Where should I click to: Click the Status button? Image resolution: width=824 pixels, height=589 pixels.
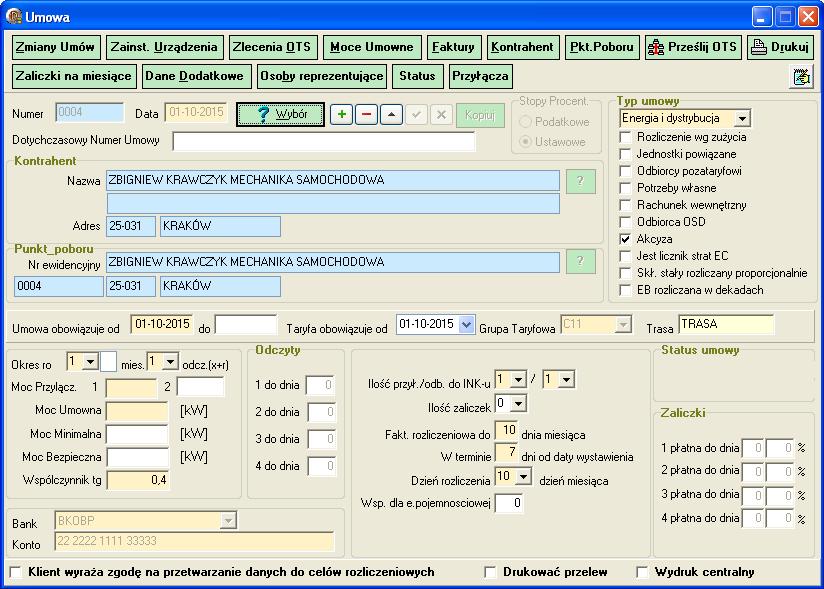pos(418,76)
